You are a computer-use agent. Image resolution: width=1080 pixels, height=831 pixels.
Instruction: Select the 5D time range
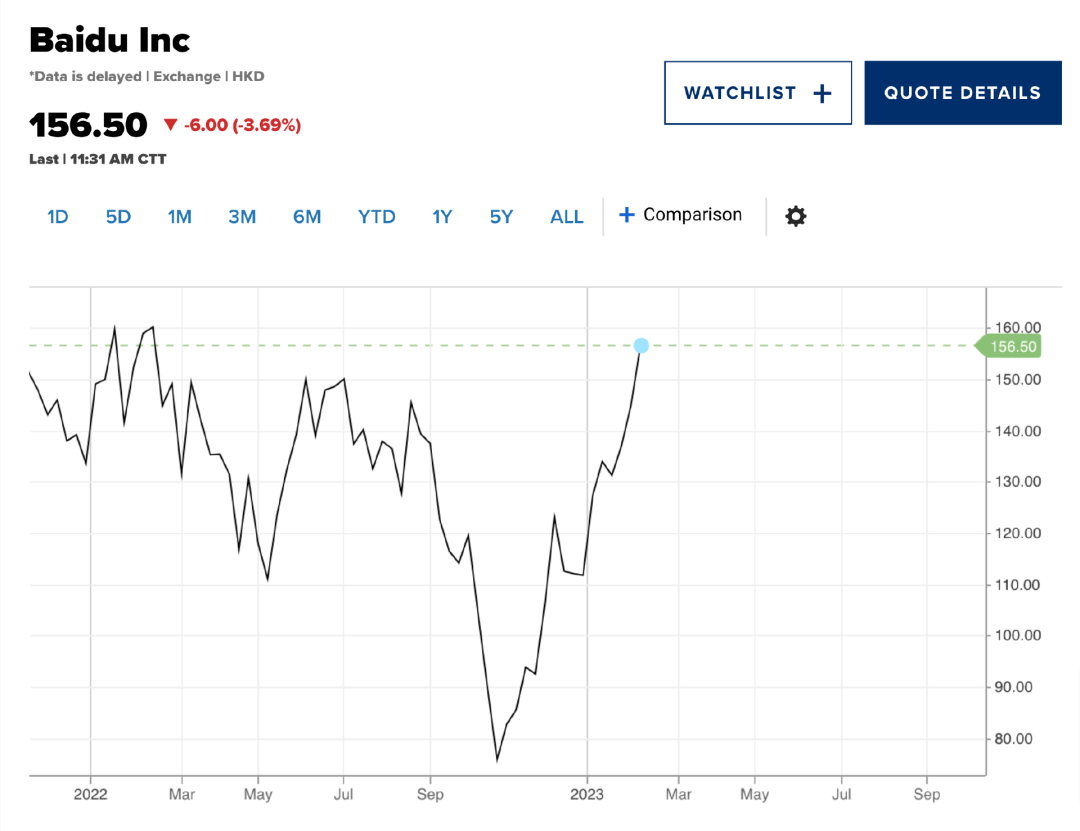click(x=118, y=216)
